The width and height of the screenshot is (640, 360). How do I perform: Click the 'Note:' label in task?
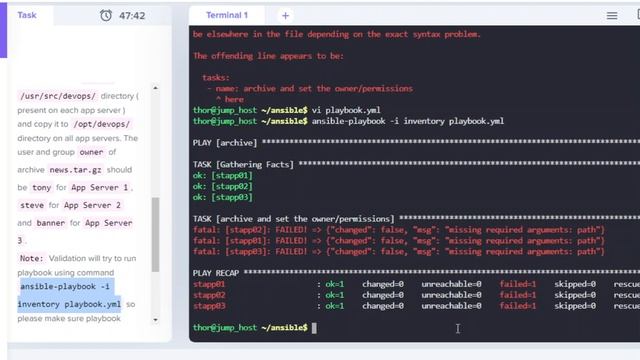31,258
